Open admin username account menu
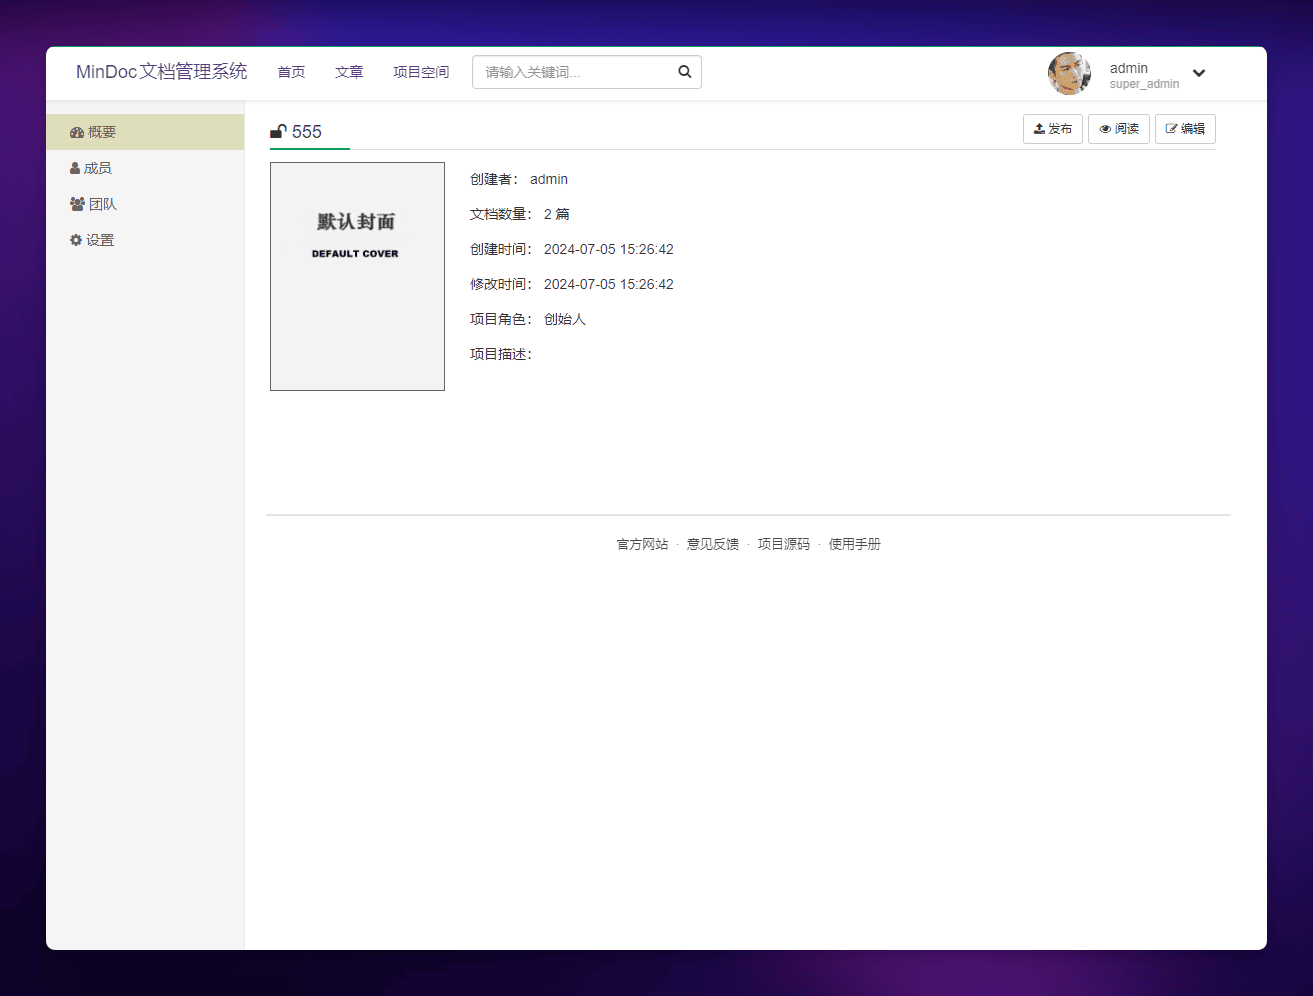This screenshot has width=1313, height=996. click(x=1129, y=68)
